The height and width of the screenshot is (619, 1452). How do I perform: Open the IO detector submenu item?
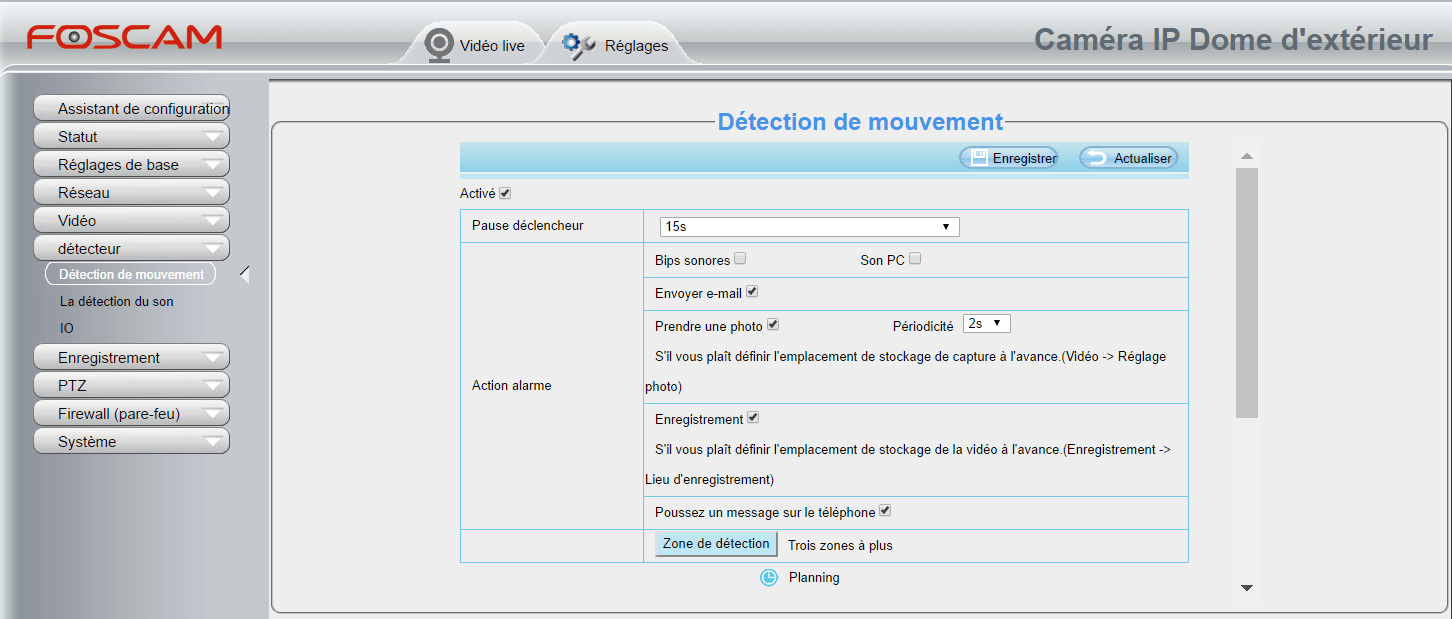pyautogui.click(x=66, y=328)
